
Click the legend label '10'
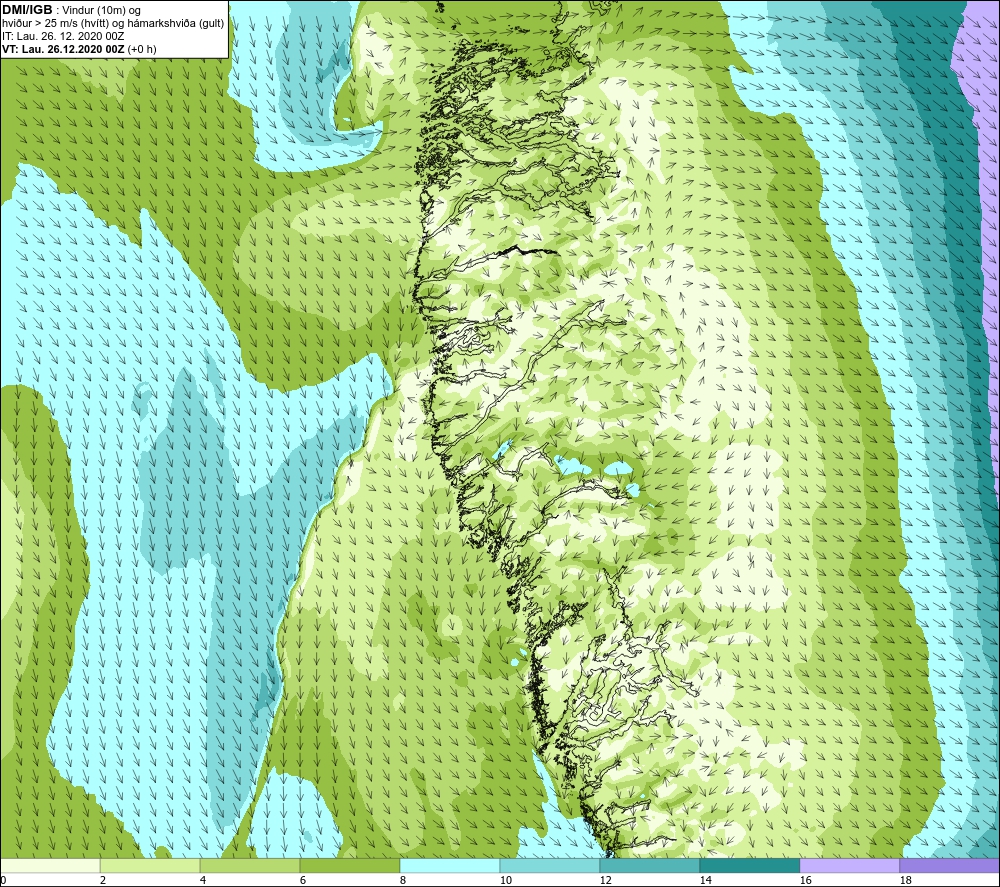coord(505,881)
